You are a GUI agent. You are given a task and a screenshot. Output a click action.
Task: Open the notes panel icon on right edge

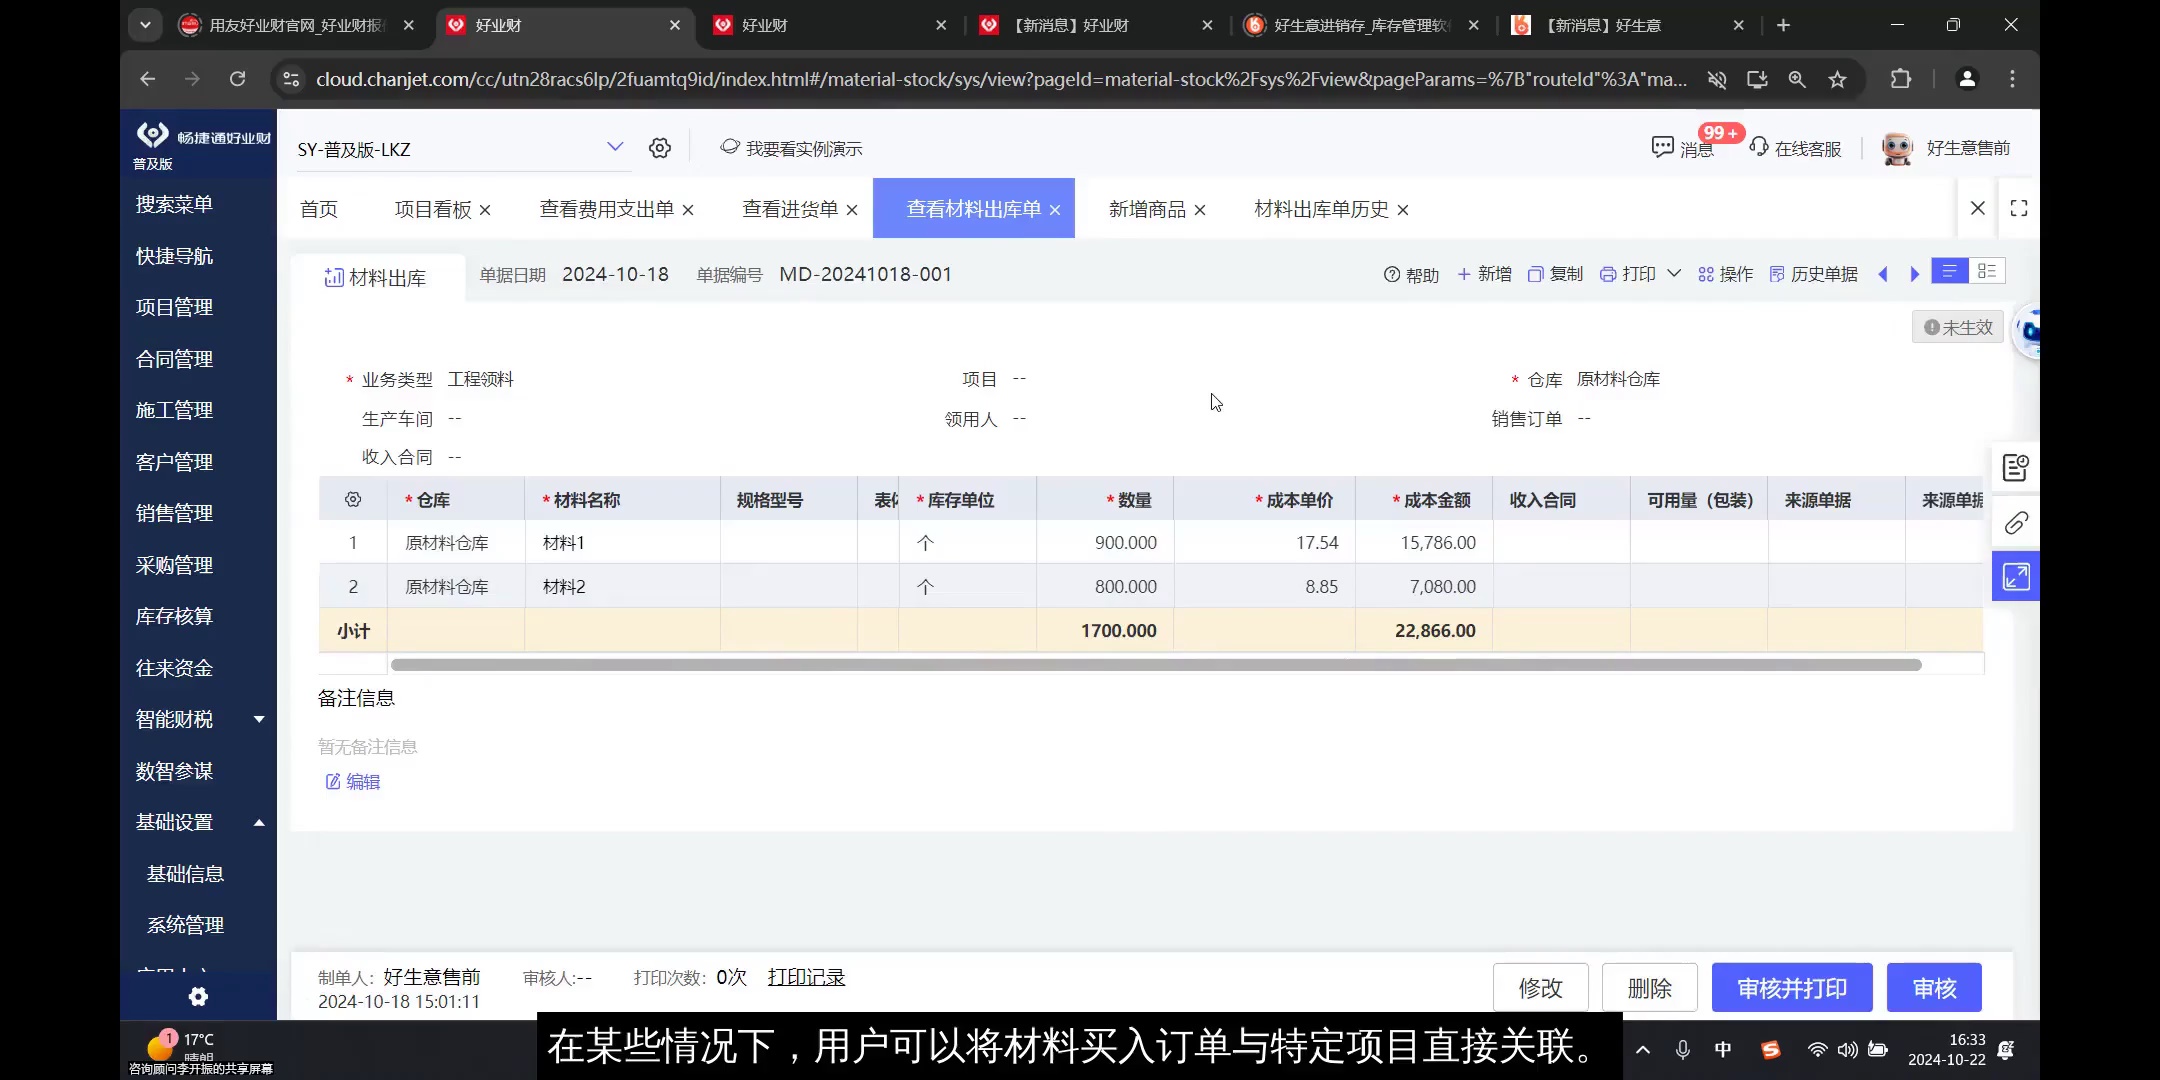(x=2016, y=467)
